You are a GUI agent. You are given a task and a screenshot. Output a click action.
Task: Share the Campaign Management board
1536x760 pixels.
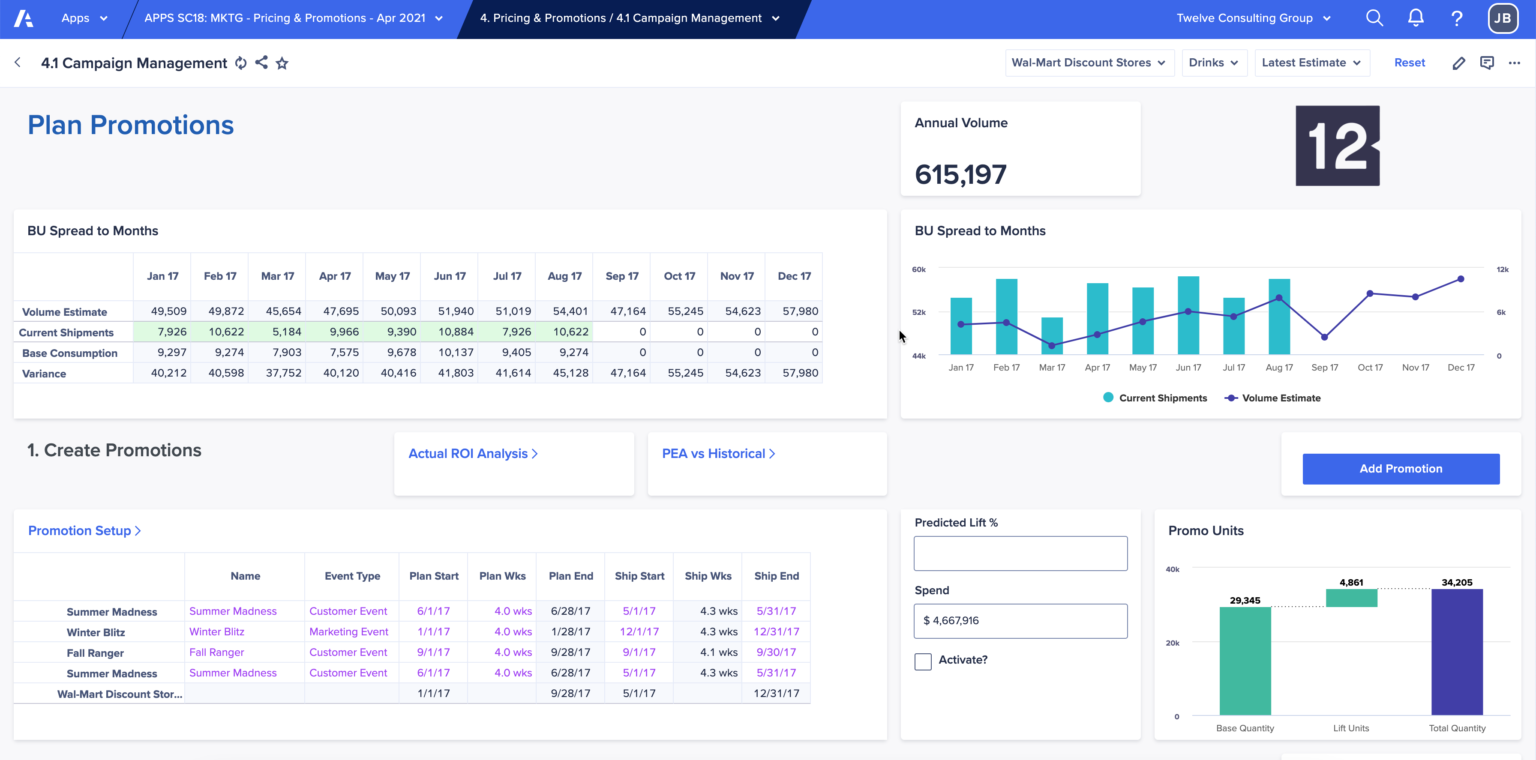click(x=261, y=62)
